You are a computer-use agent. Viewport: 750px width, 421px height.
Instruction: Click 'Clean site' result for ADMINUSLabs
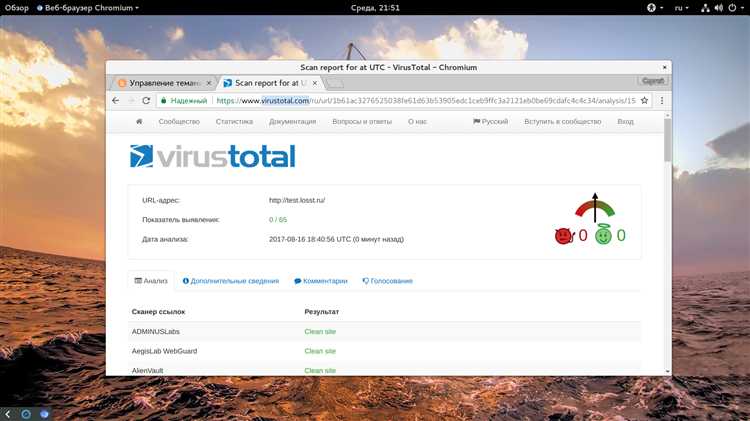click(x=320, y=331)
